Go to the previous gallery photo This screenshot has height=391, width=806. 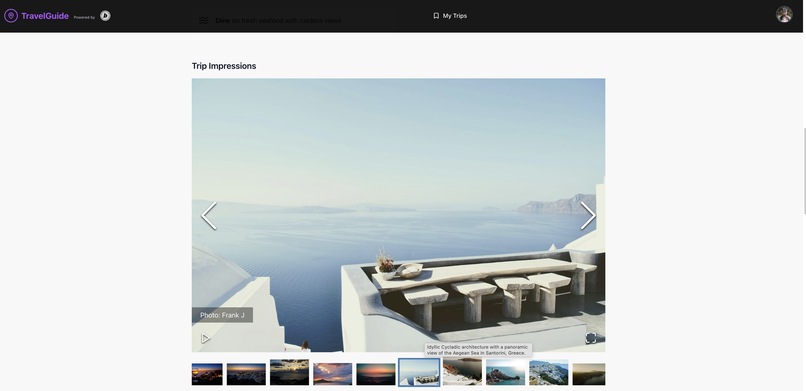click(x=209, y=216)
